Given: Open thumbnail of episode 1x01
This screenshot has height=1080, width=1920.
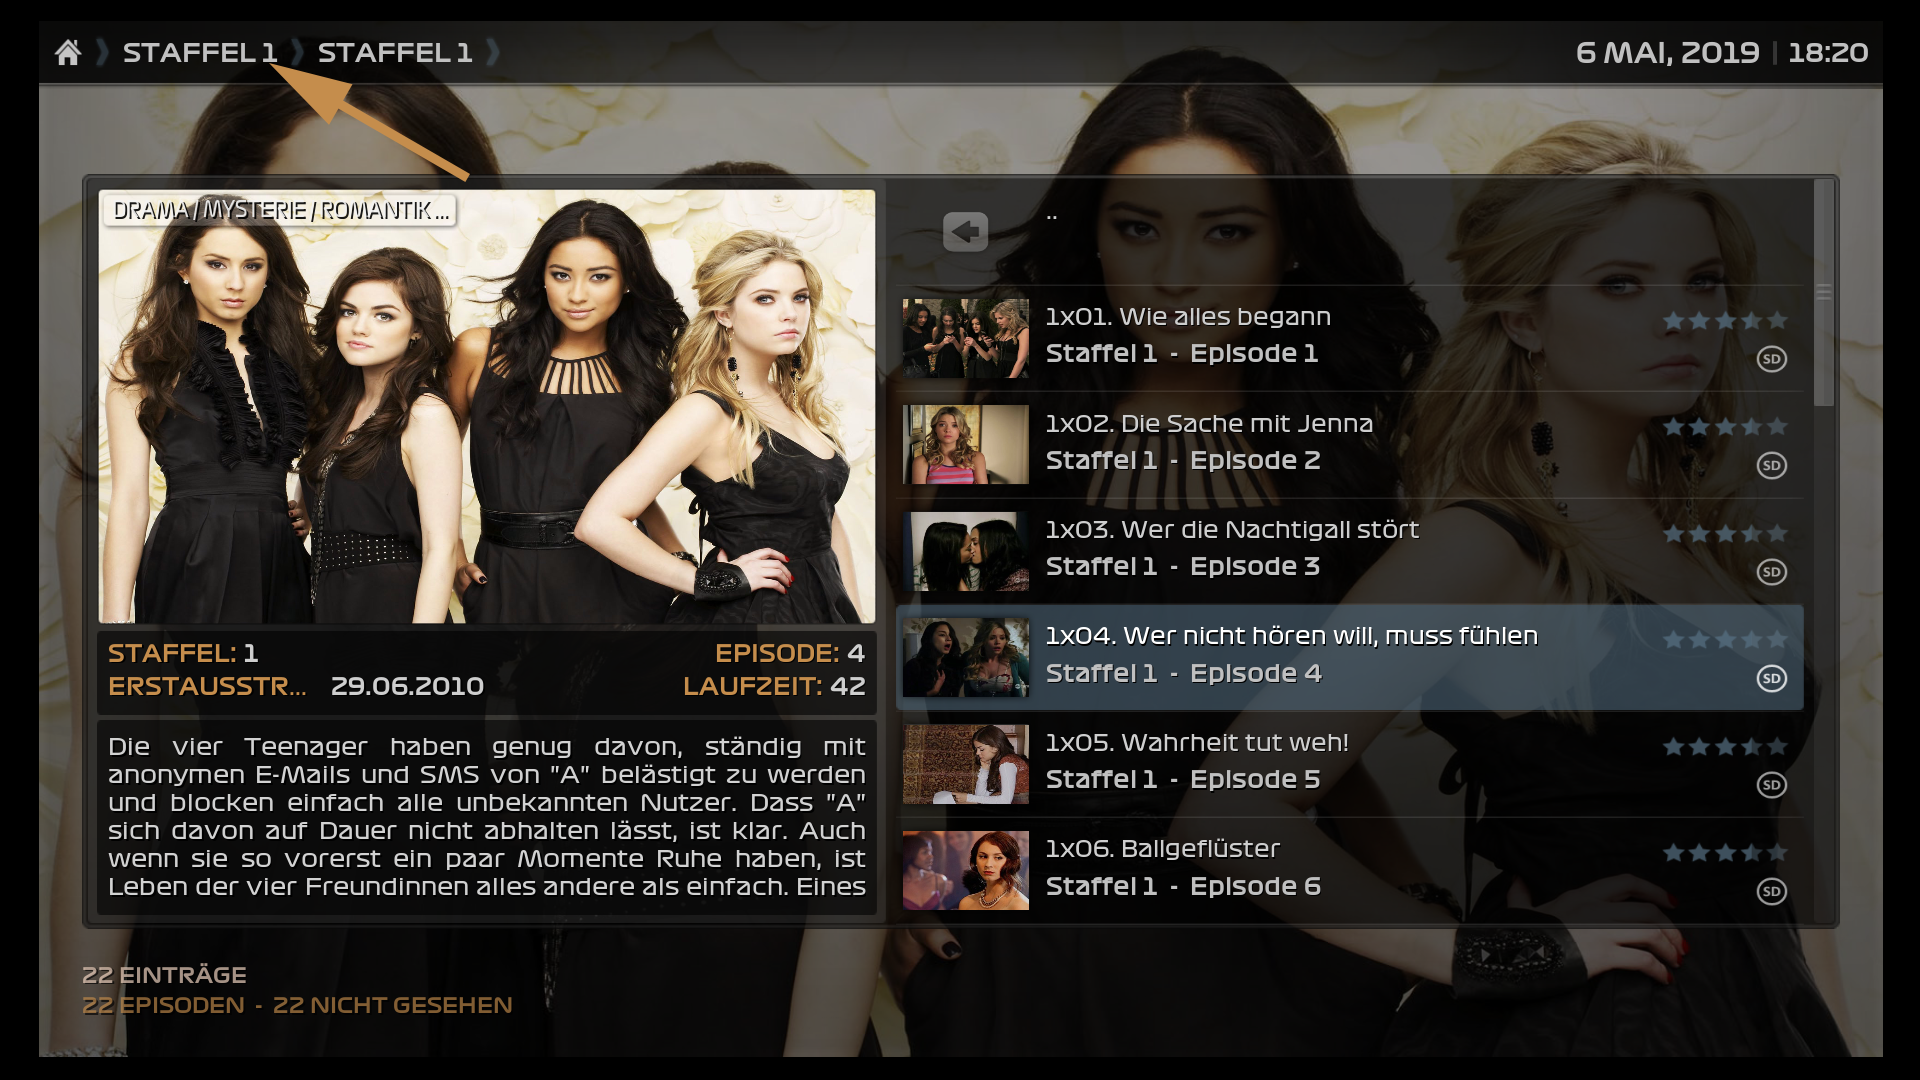Looking at the screenshot, I should coord(965,338).
